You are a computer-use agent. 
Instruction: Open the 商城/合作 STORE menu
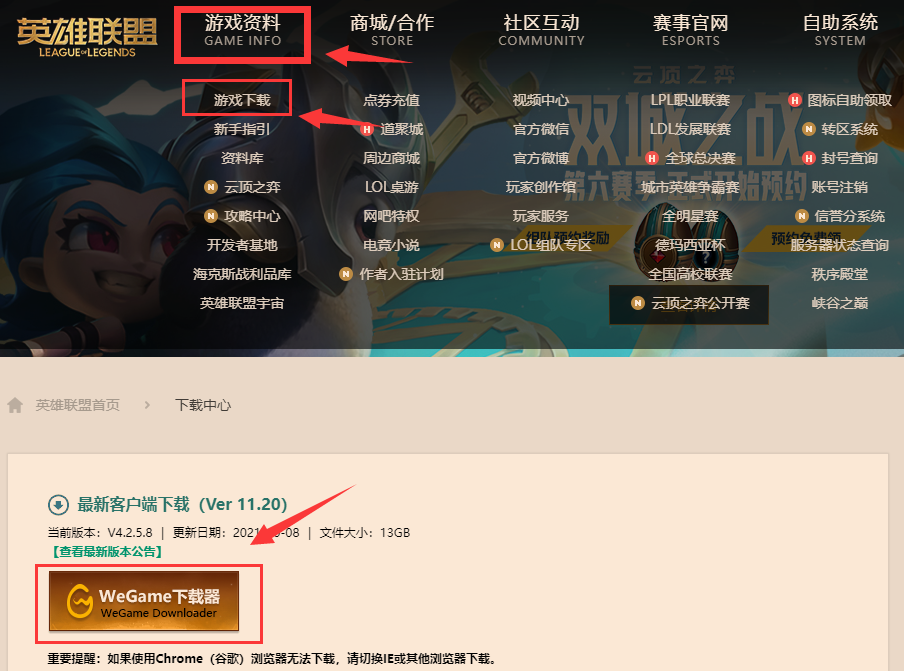tap(392, 31)
